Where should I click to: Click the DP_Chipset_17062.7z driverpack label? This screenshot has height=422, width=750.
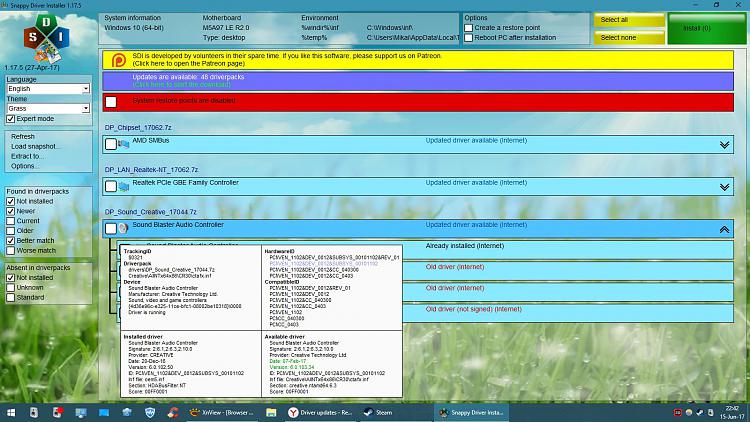tap(138, 128)
